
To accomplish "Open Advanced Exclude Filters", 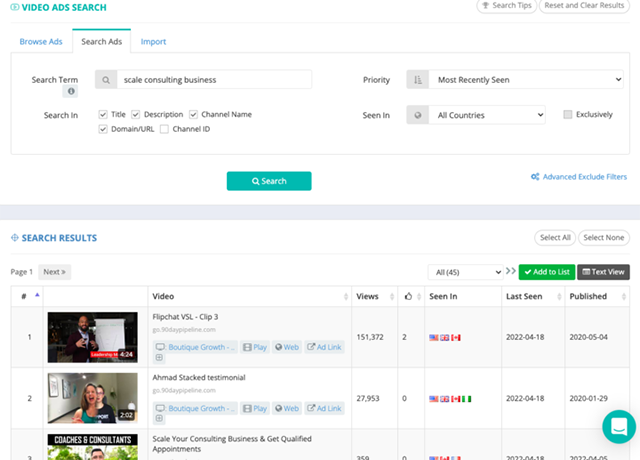I will tap(579, 177).
